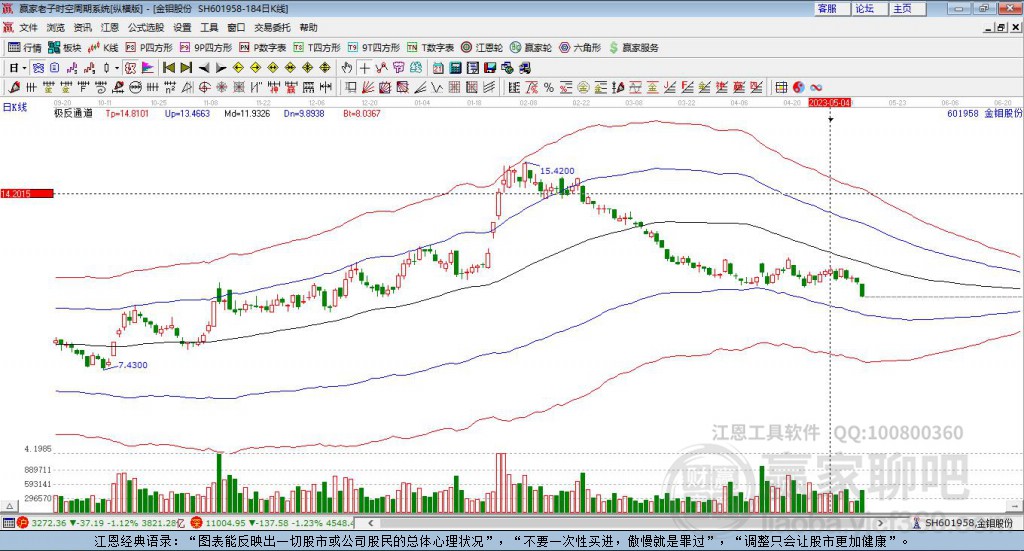Open the 公式选股 menu
Screen dimensions: 1024x551
146,27
